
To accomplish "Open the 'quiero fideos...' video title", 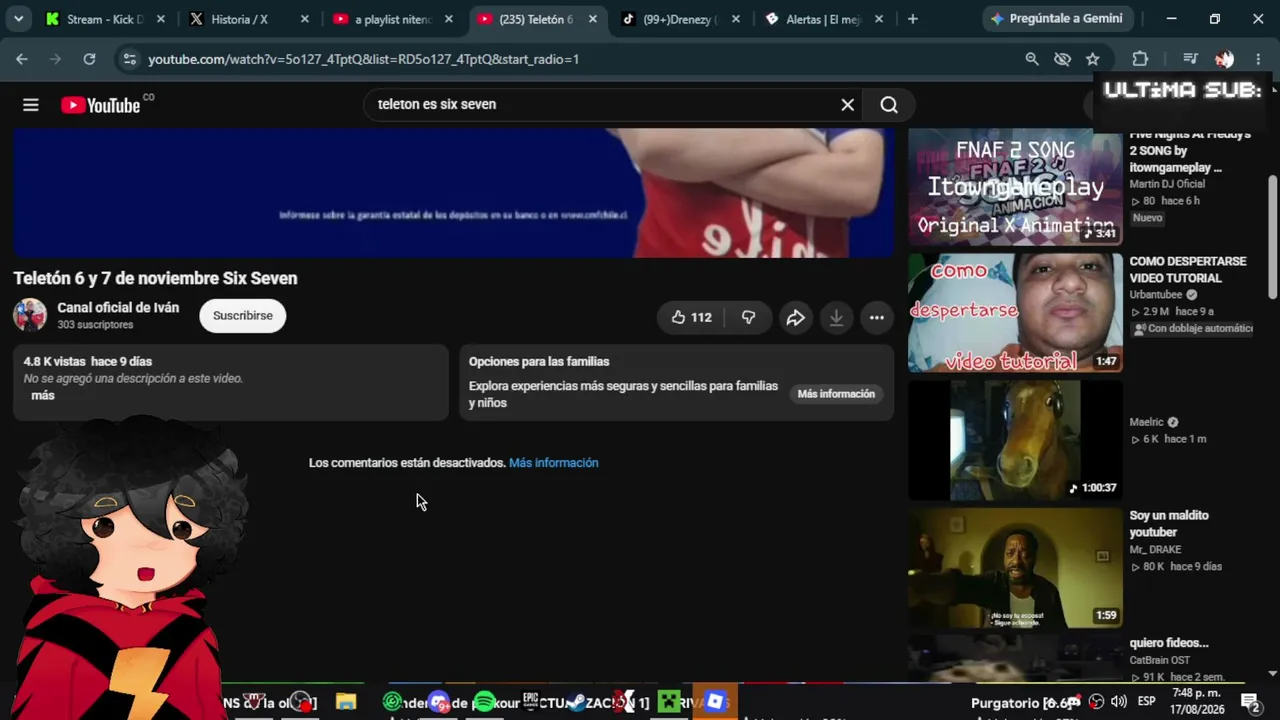I will point(1169,643).
